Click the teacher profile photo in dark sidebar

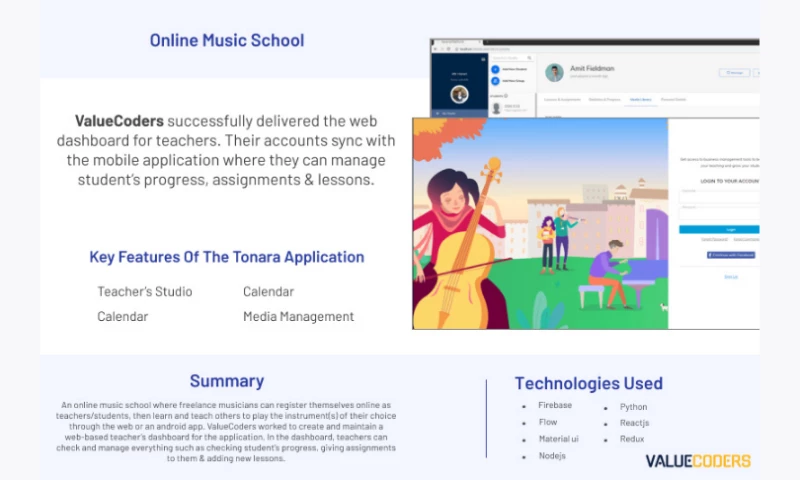pyautogui.click(x=459, y=94)
